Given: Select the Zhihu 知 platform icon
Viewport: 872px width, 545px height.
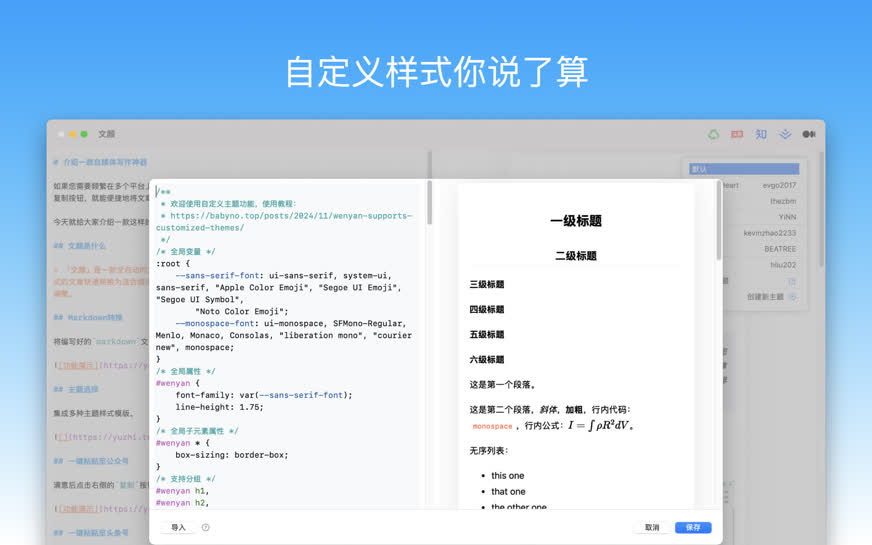Looking at the screenshot, I should pos(761,134).
